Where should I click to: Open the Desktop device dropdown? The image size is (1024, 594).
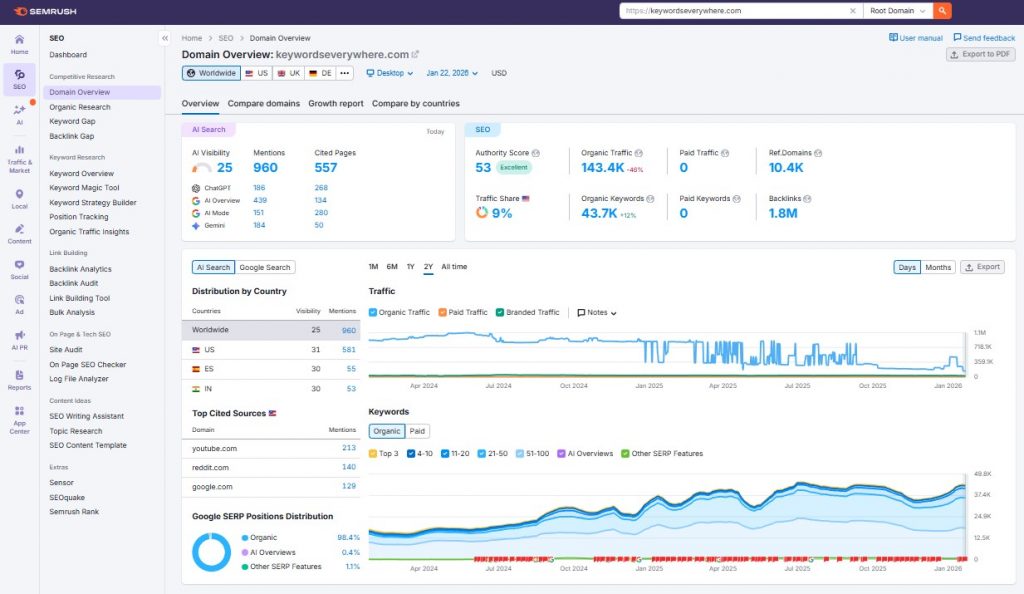(x=392, y=73)
